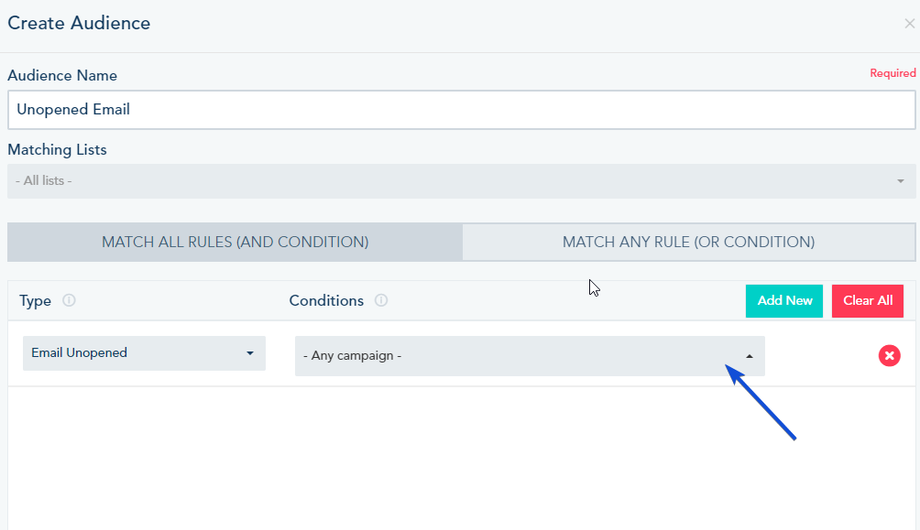The height and width of the screenshot is (530, 920).
Task: Close the Create Audience dialog
Action: [909, 24]
